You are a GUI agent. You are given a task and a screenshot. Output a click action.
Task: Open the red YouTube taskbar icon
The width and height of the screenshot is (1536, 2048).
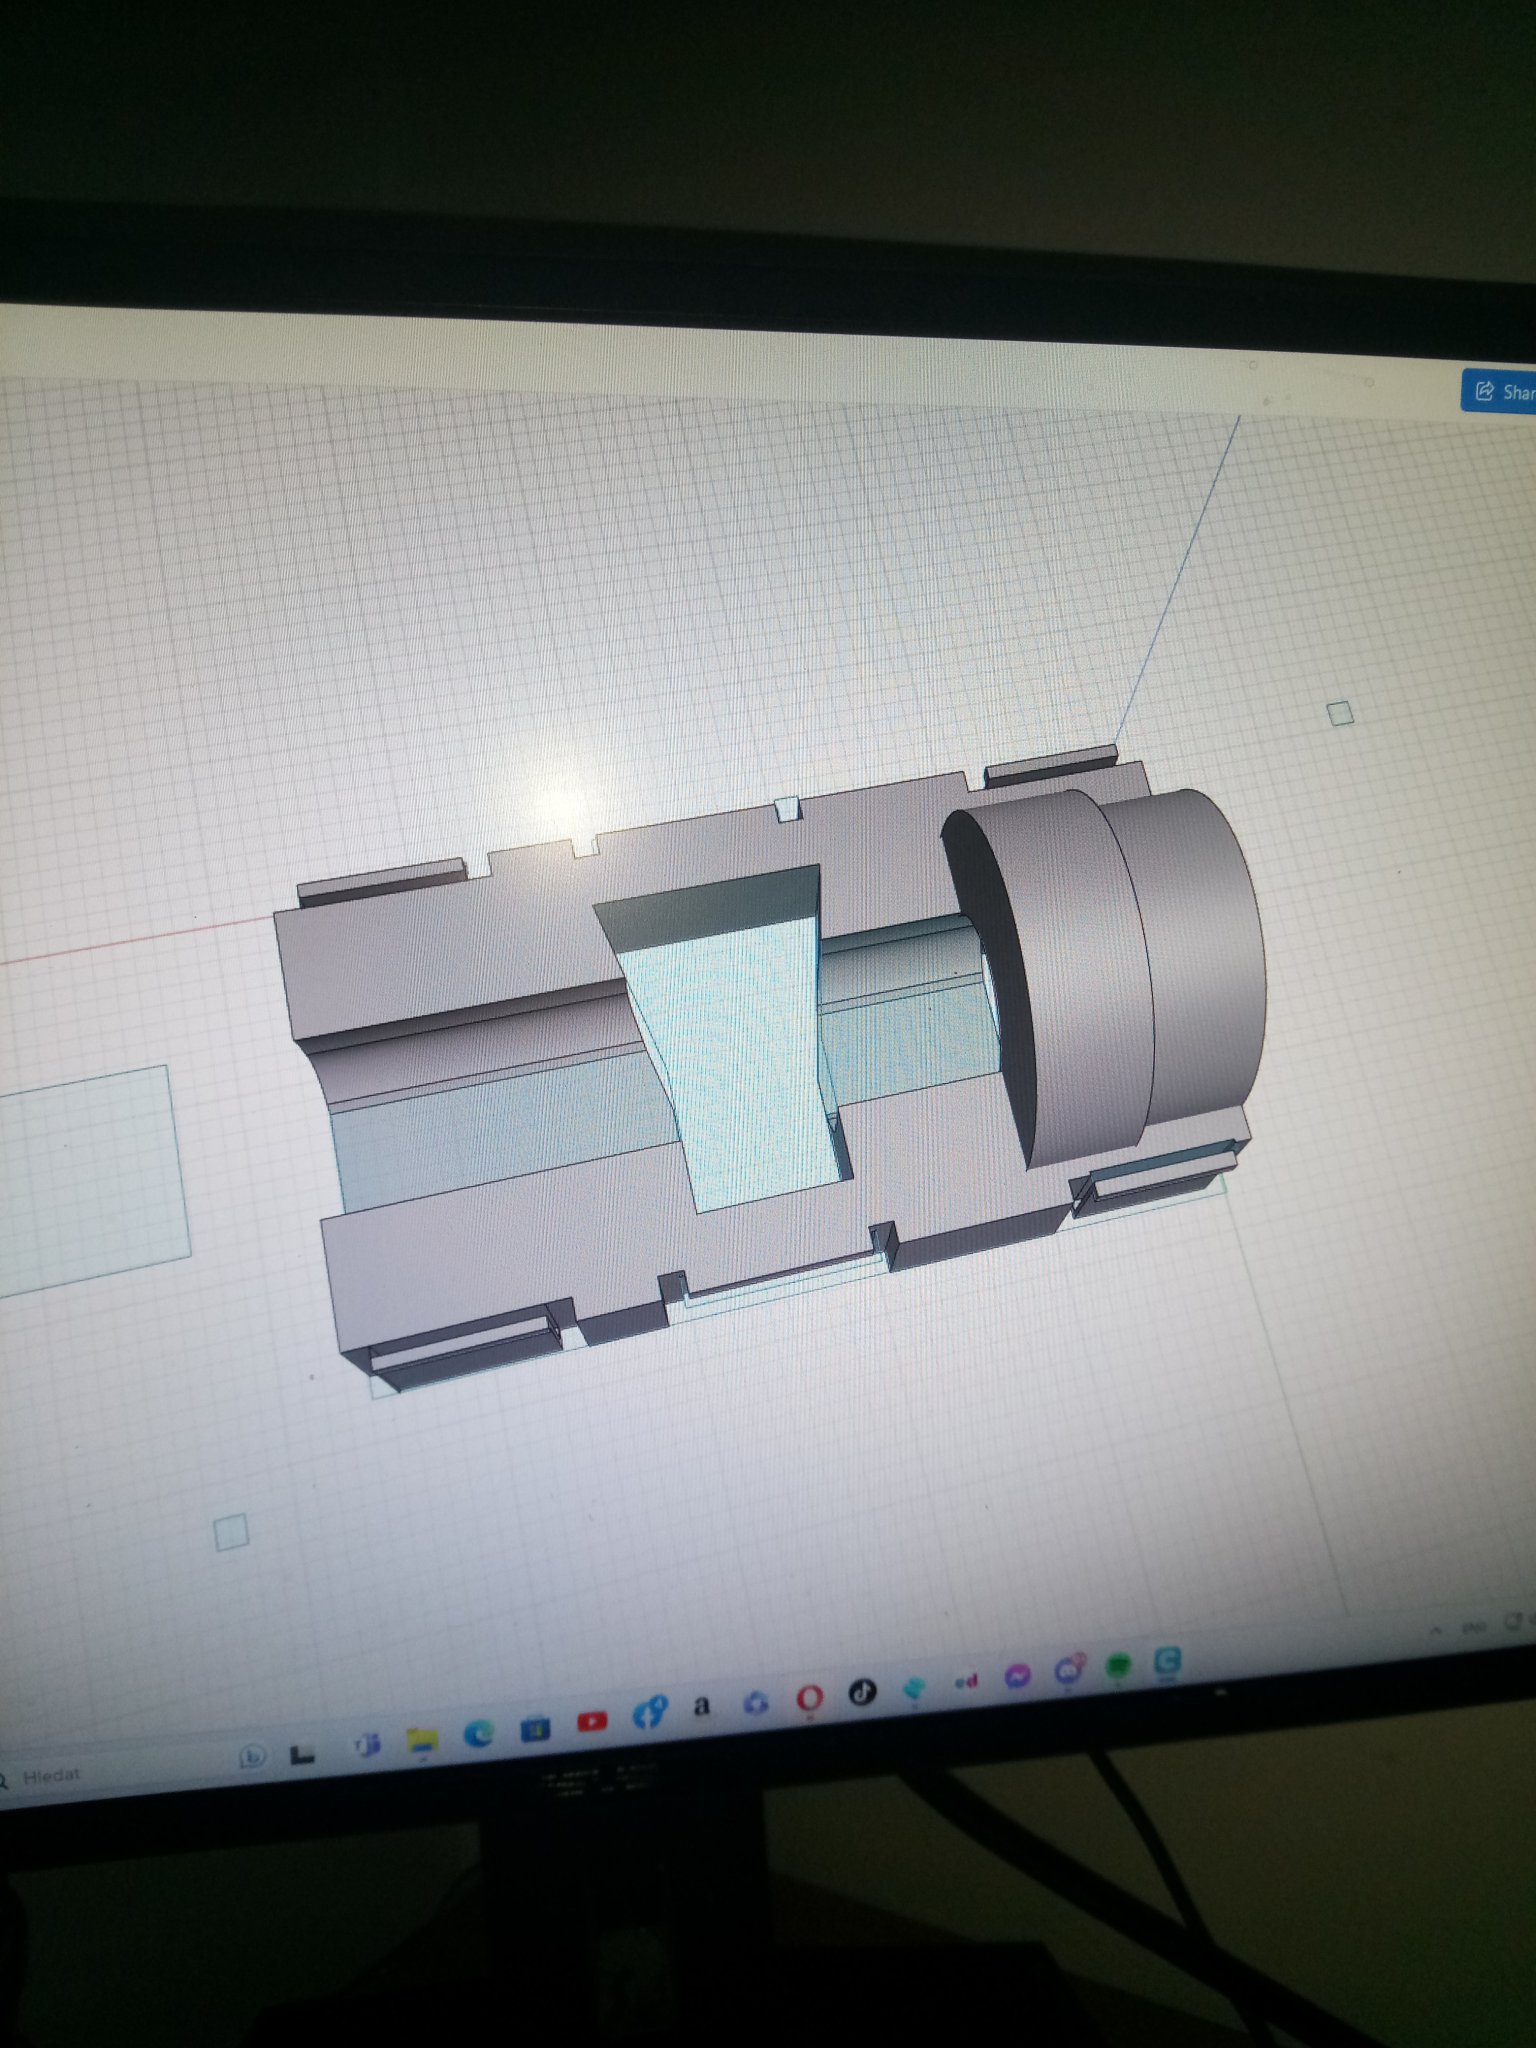[x=592, y=1721]
